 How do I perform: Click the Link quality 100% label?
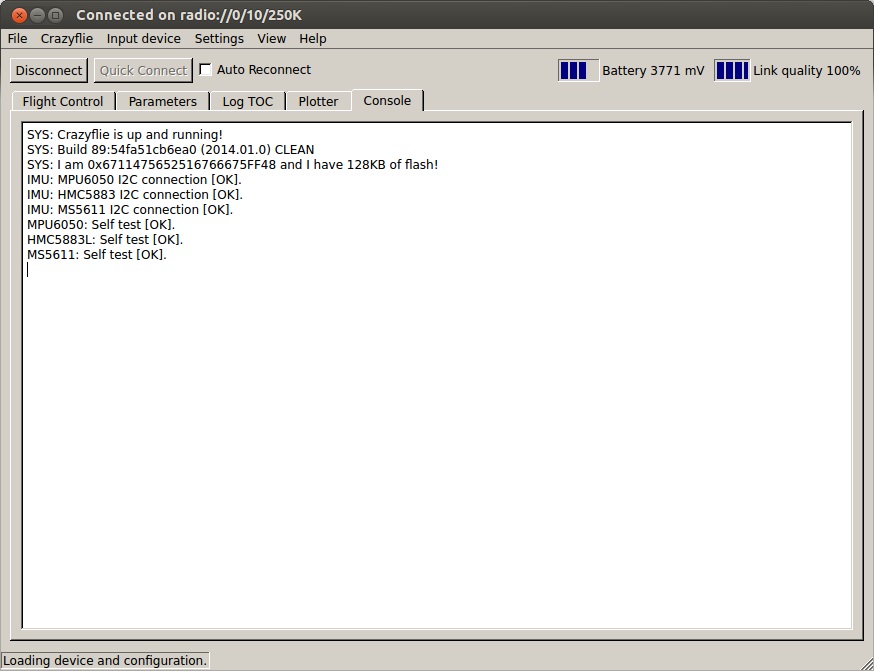(x=807, y=71)
